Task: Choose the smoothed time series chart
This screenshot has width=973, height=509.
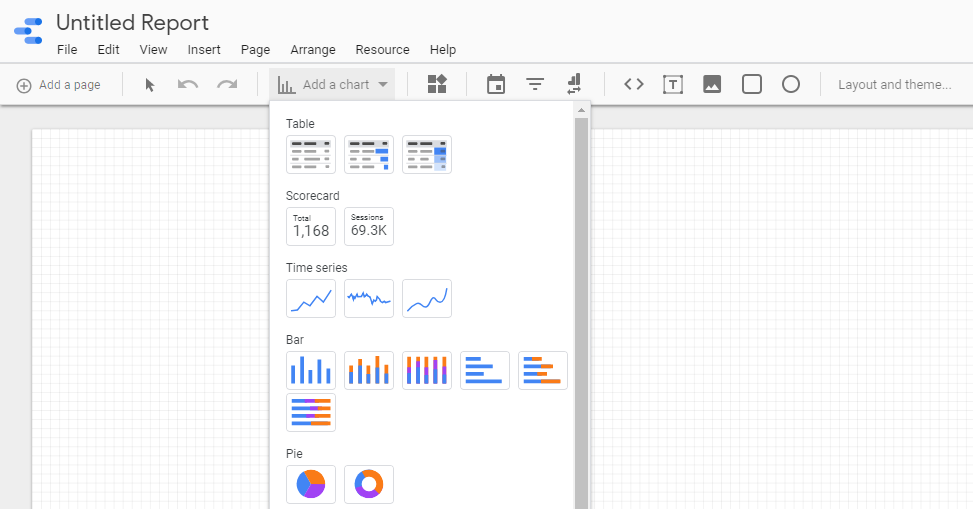Action: coord(427,299)
